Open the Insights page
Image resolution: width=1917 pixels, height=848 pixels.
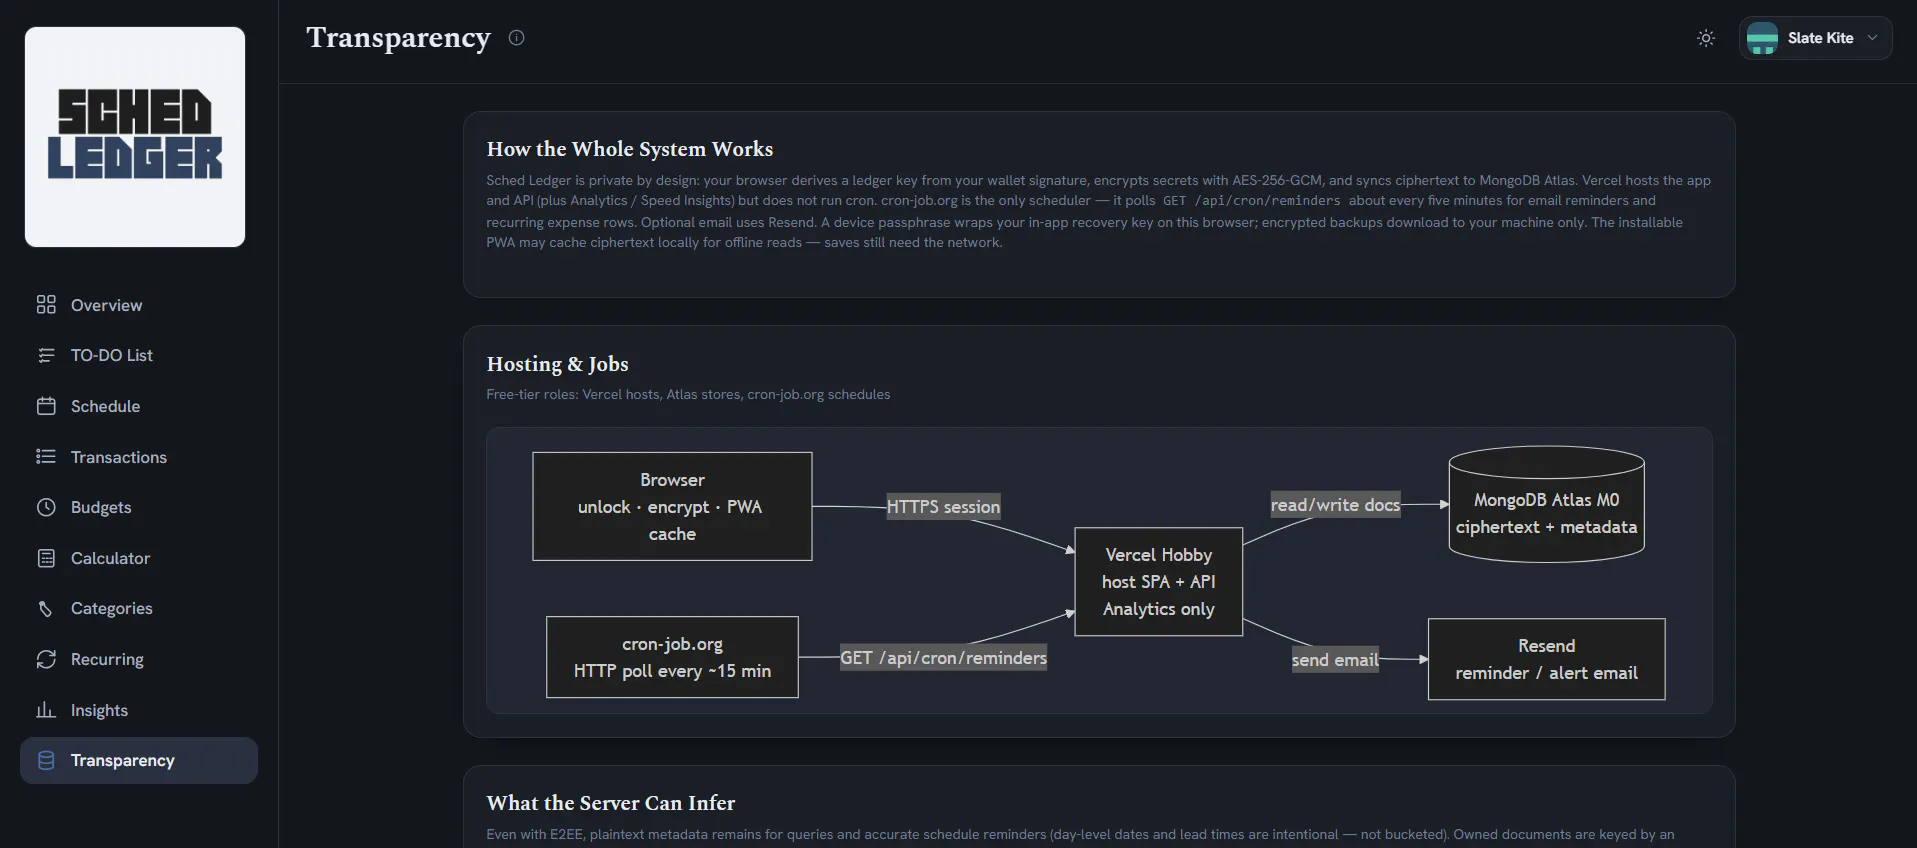tap(139, 710)
